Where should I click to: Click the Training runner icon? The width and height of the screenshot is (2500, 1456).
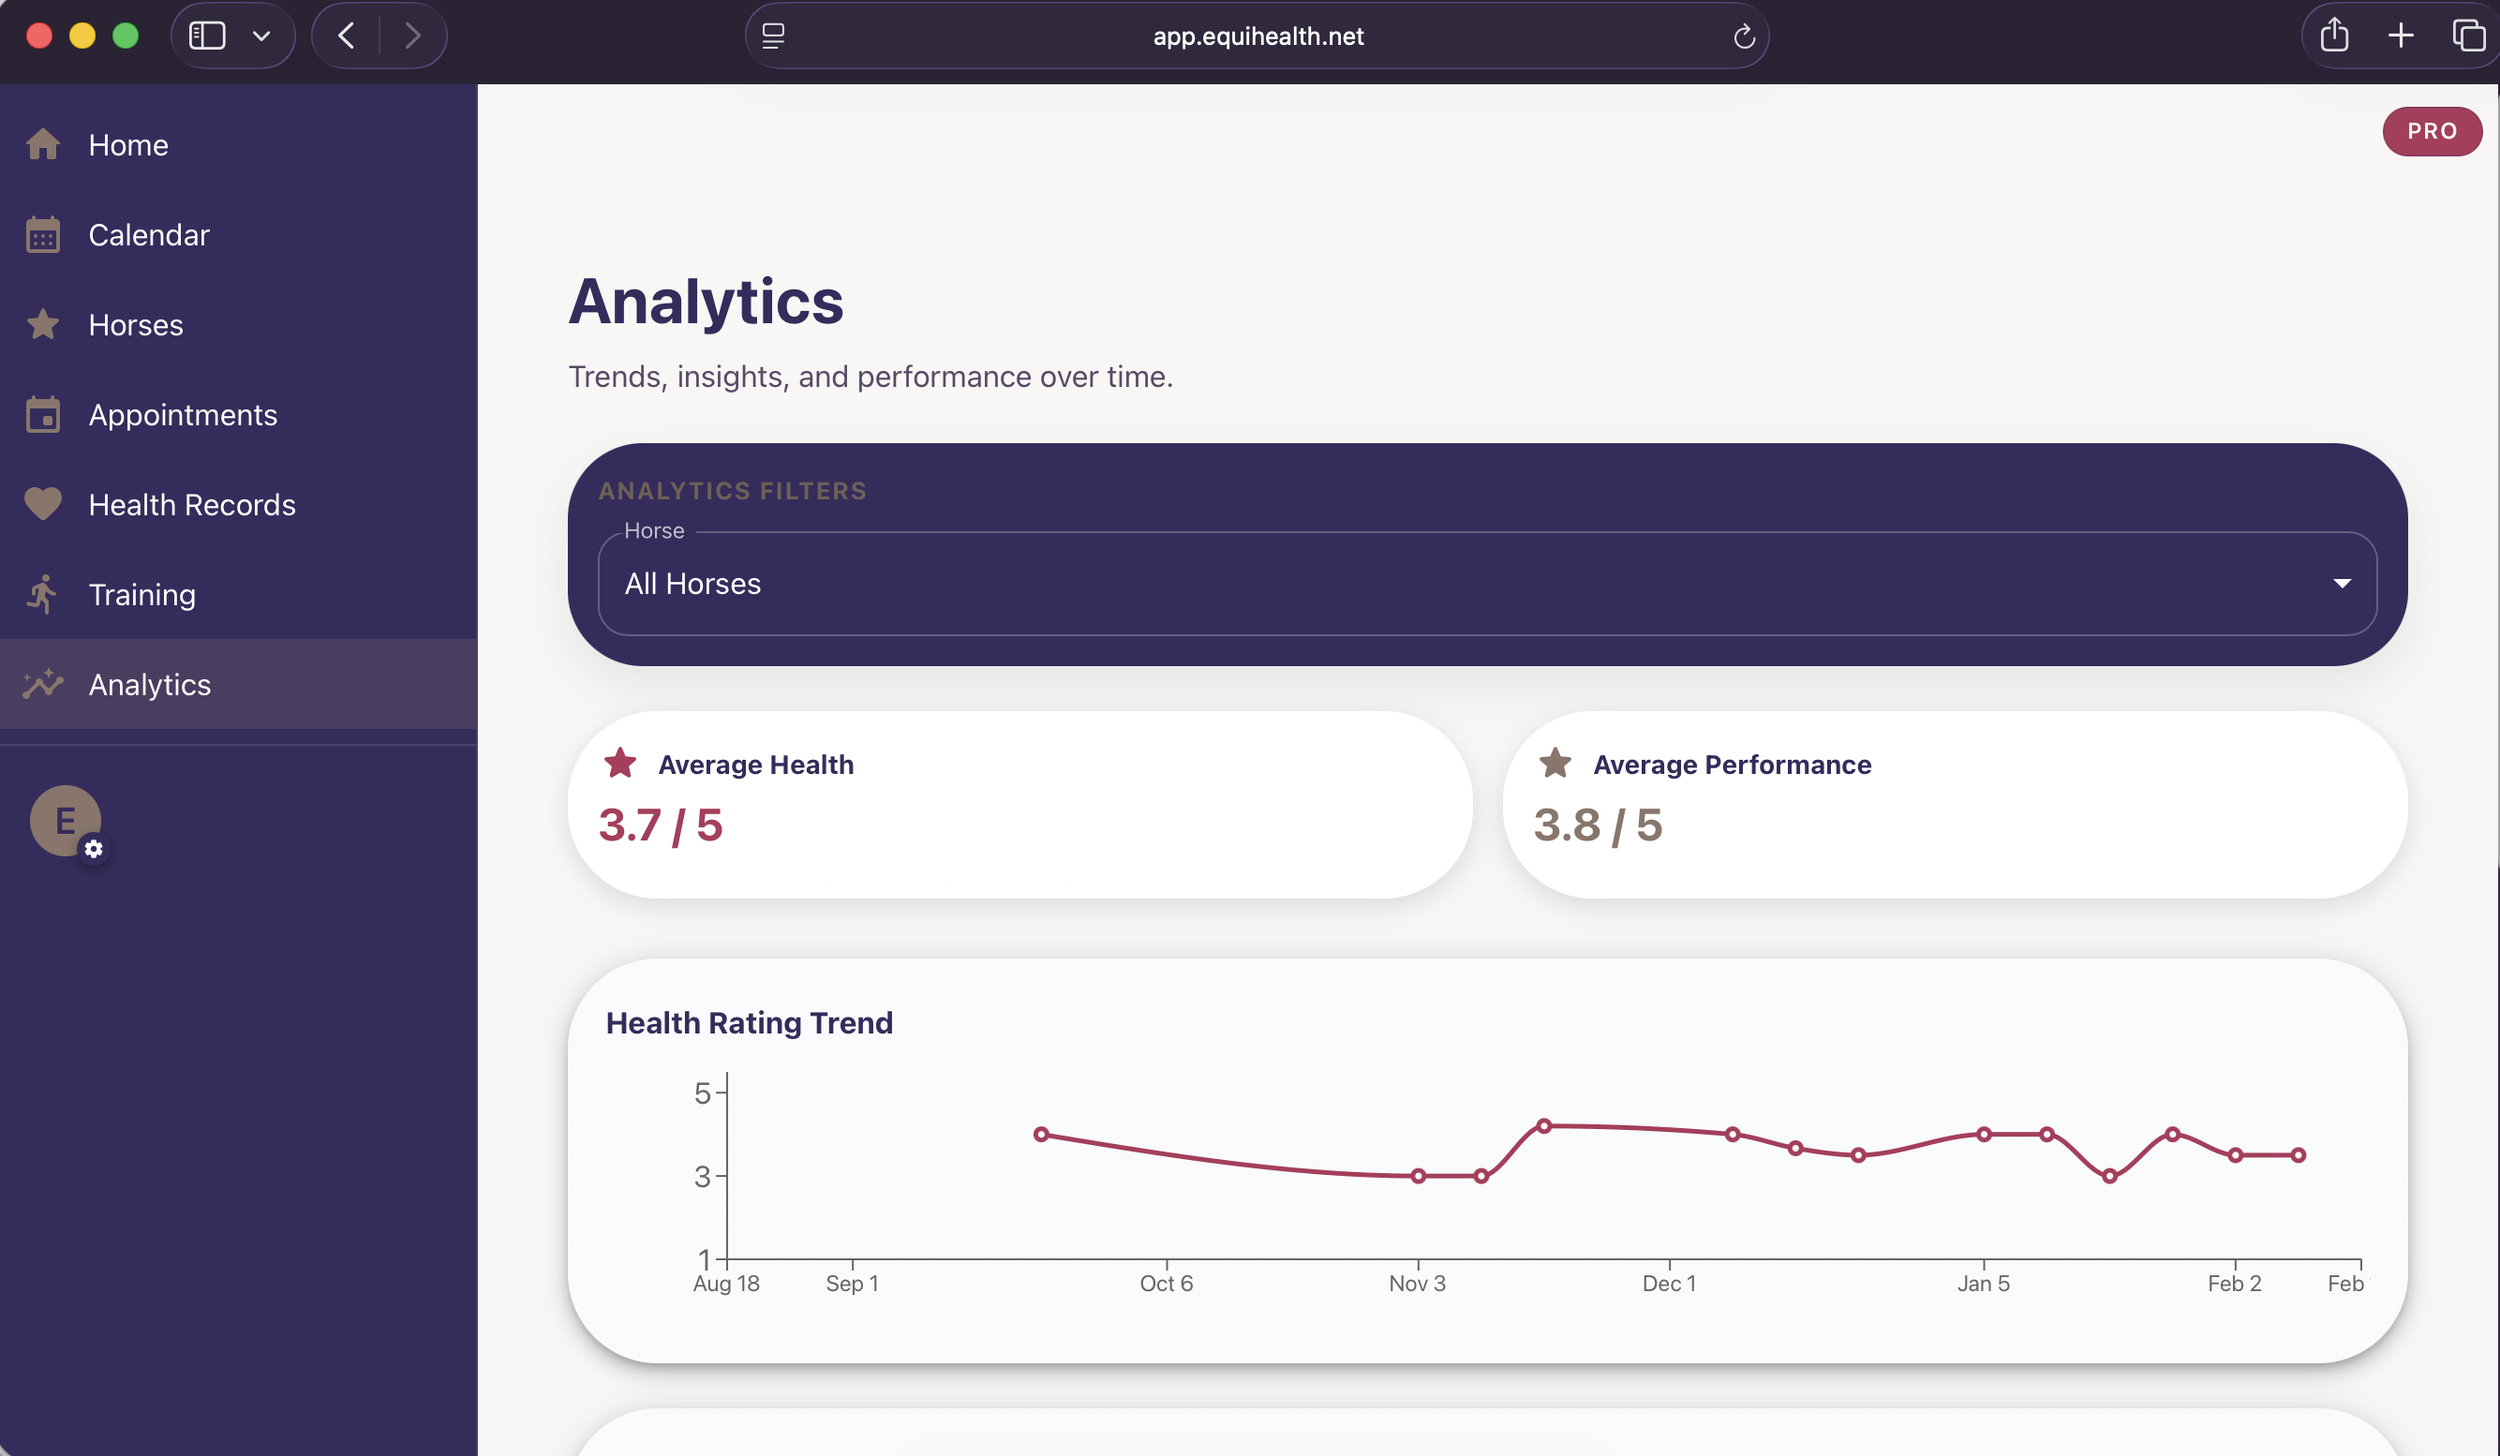43,594
